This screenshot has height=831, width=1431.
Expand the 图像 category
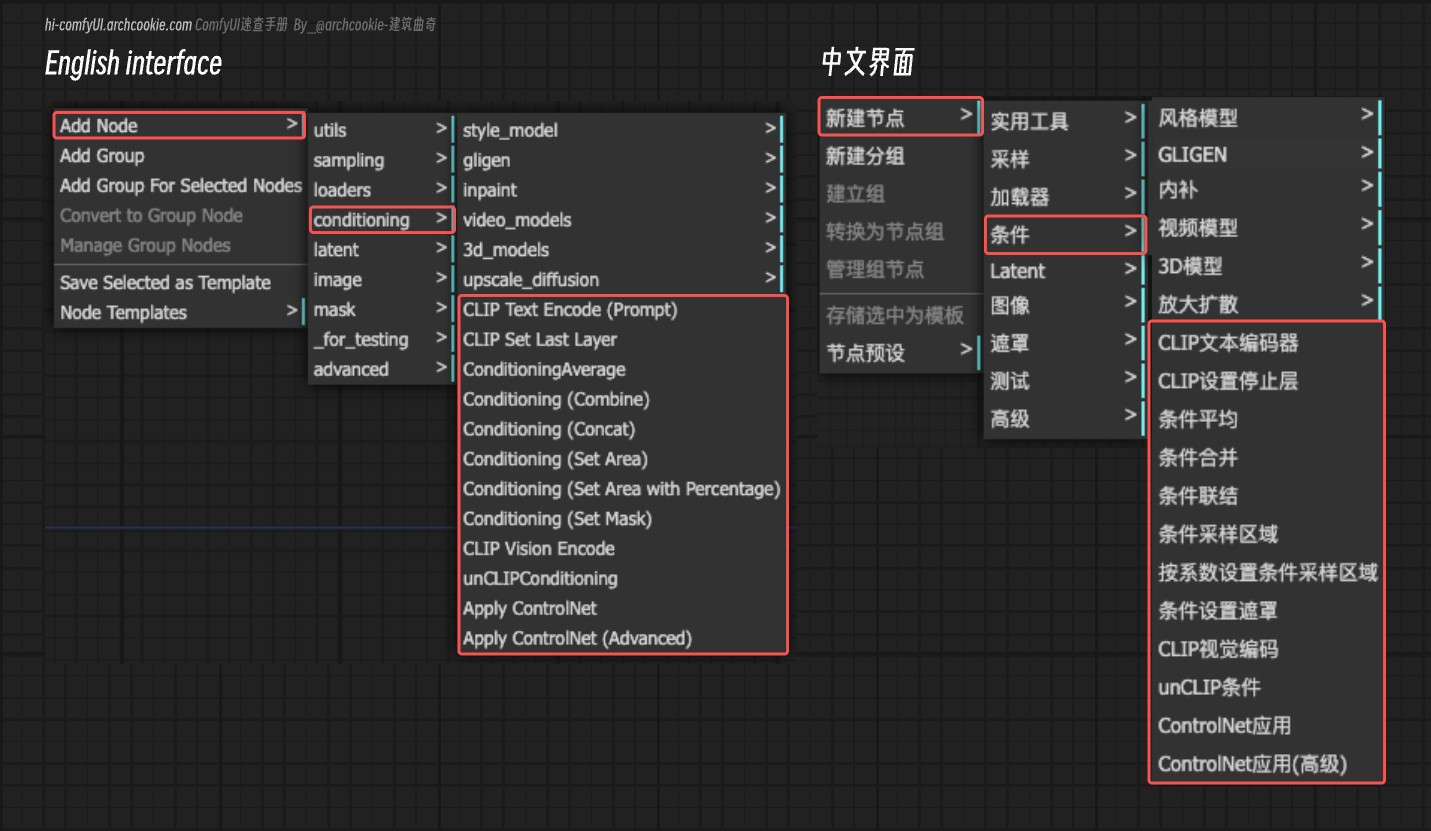[x=1065, y=306]
